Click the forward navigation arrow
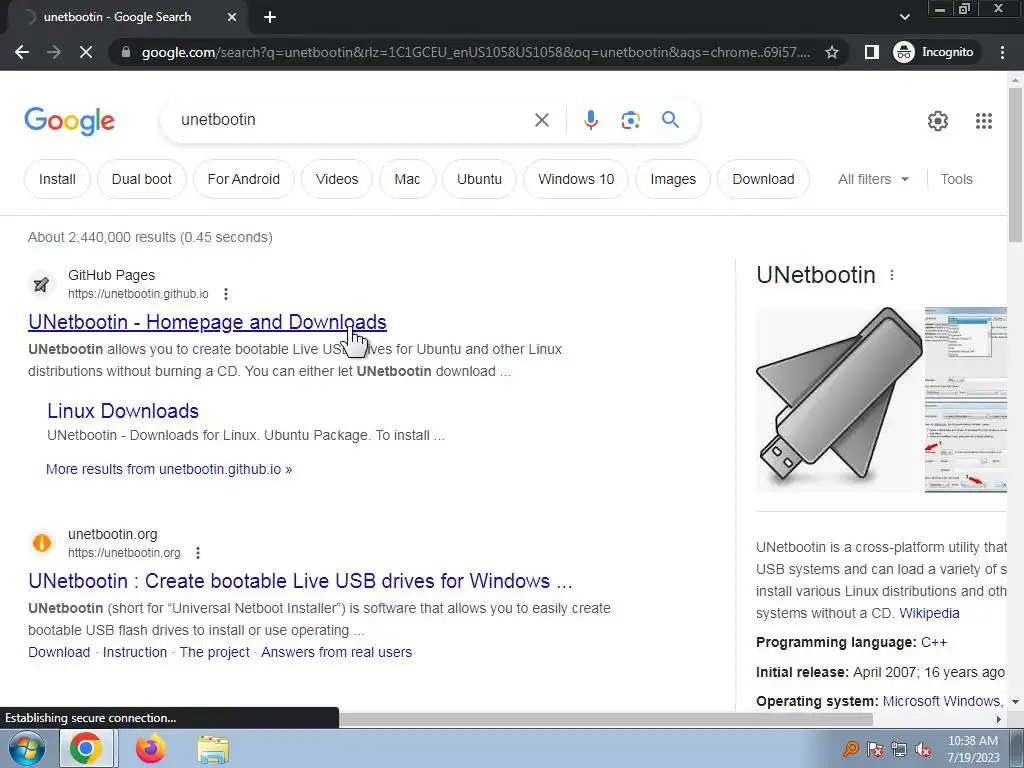This screenshot has height=768, width=1024. tap(54, 52)
